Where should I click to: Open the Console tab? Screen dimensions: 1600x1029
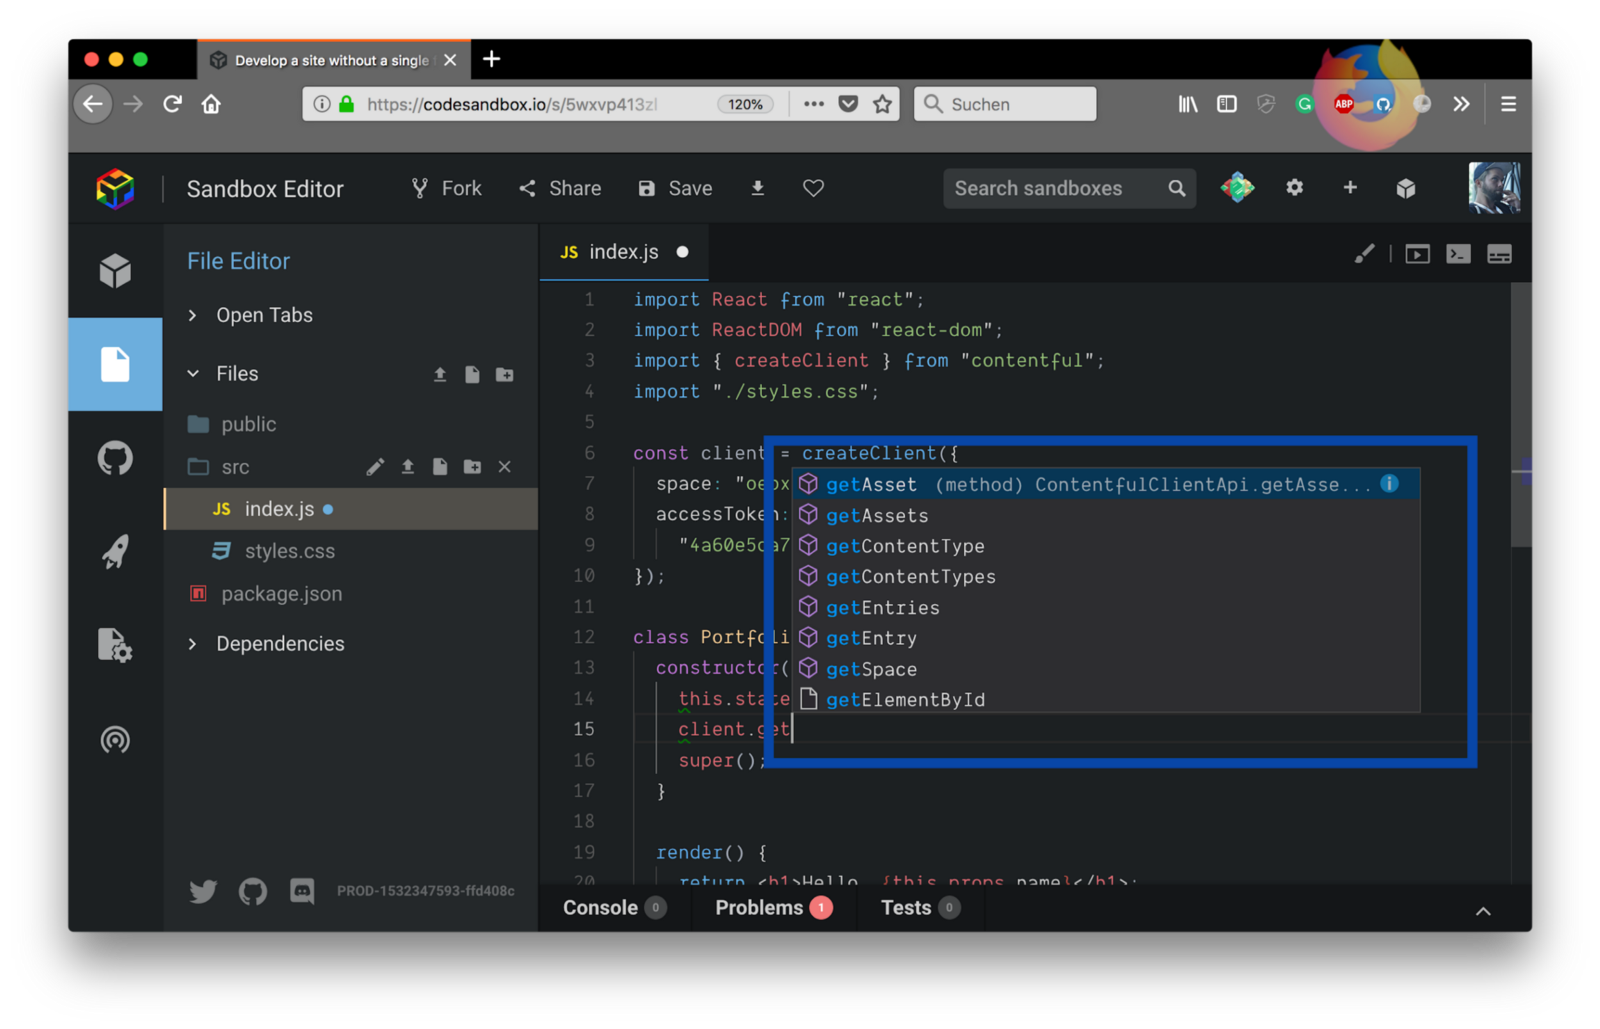[600, 908]
